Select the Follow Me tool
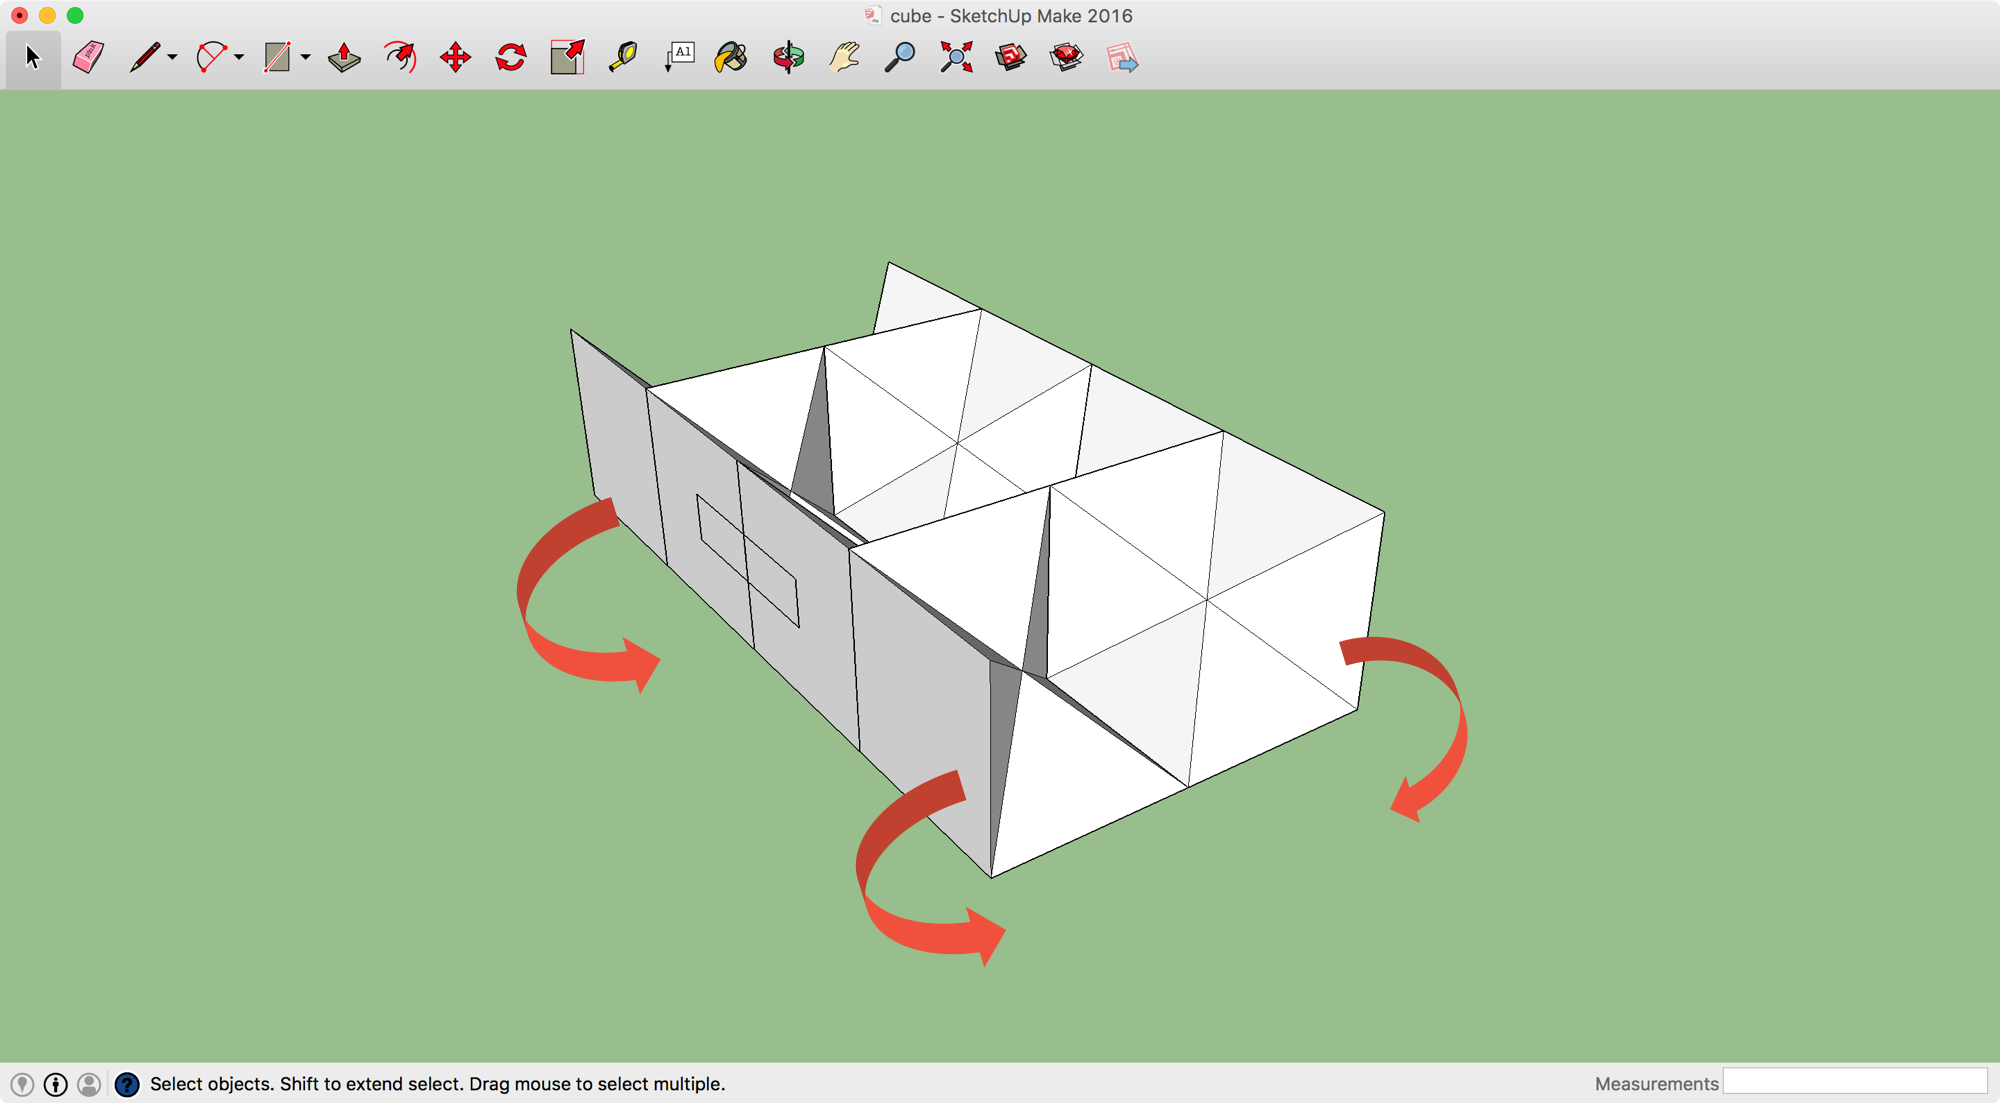2000x1103 pixels. [399, 58]
